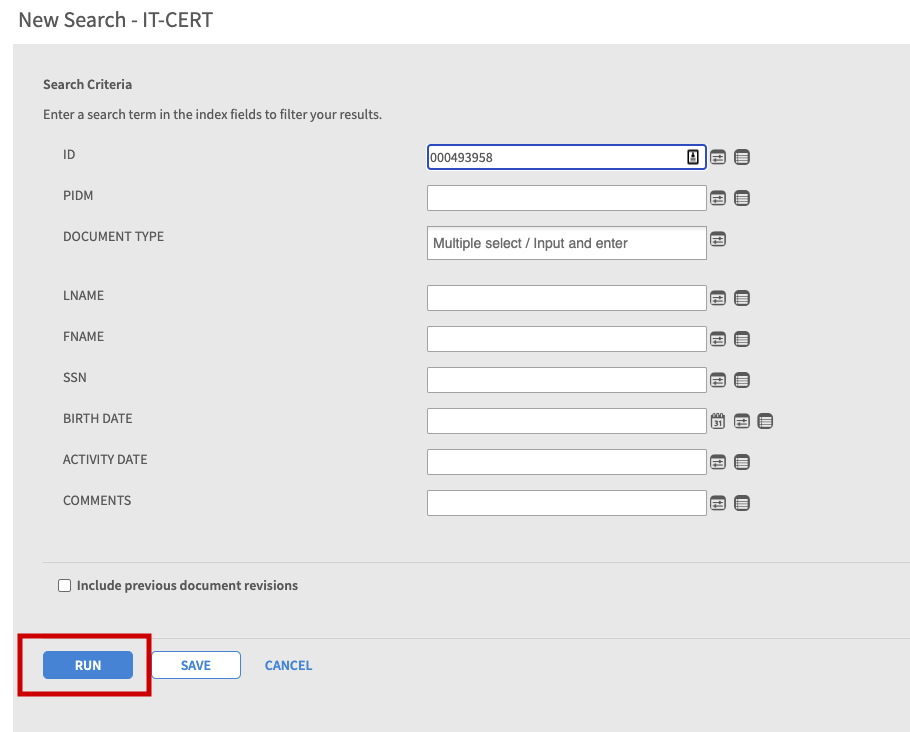Screen dimensions: 910x732
Task: Open the list icon beside the FNAME field
Action: [742, 339]
